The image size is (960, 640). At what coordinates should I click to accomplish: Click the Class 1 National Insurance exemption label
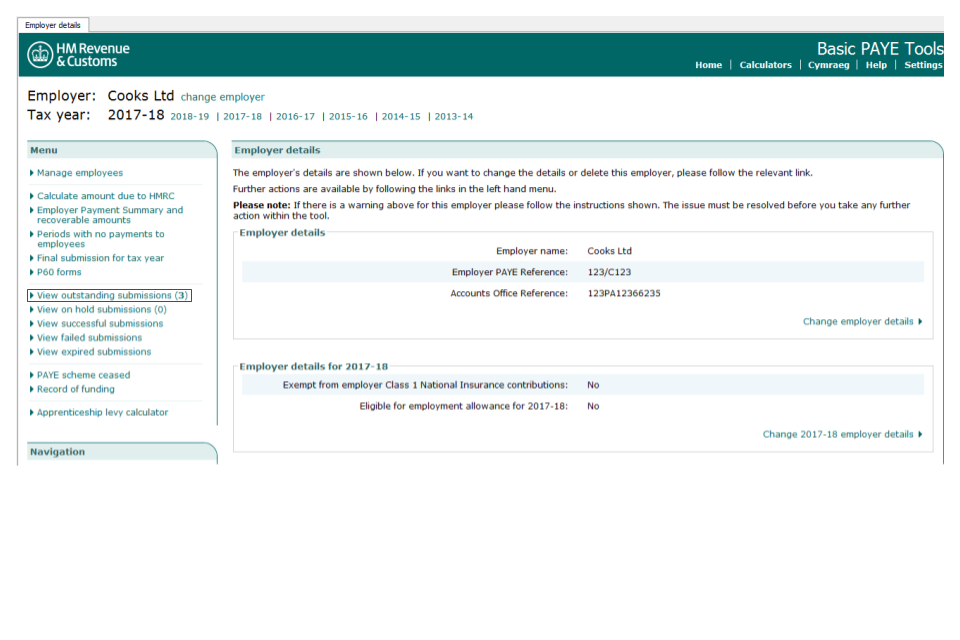(x=425, y=385)
